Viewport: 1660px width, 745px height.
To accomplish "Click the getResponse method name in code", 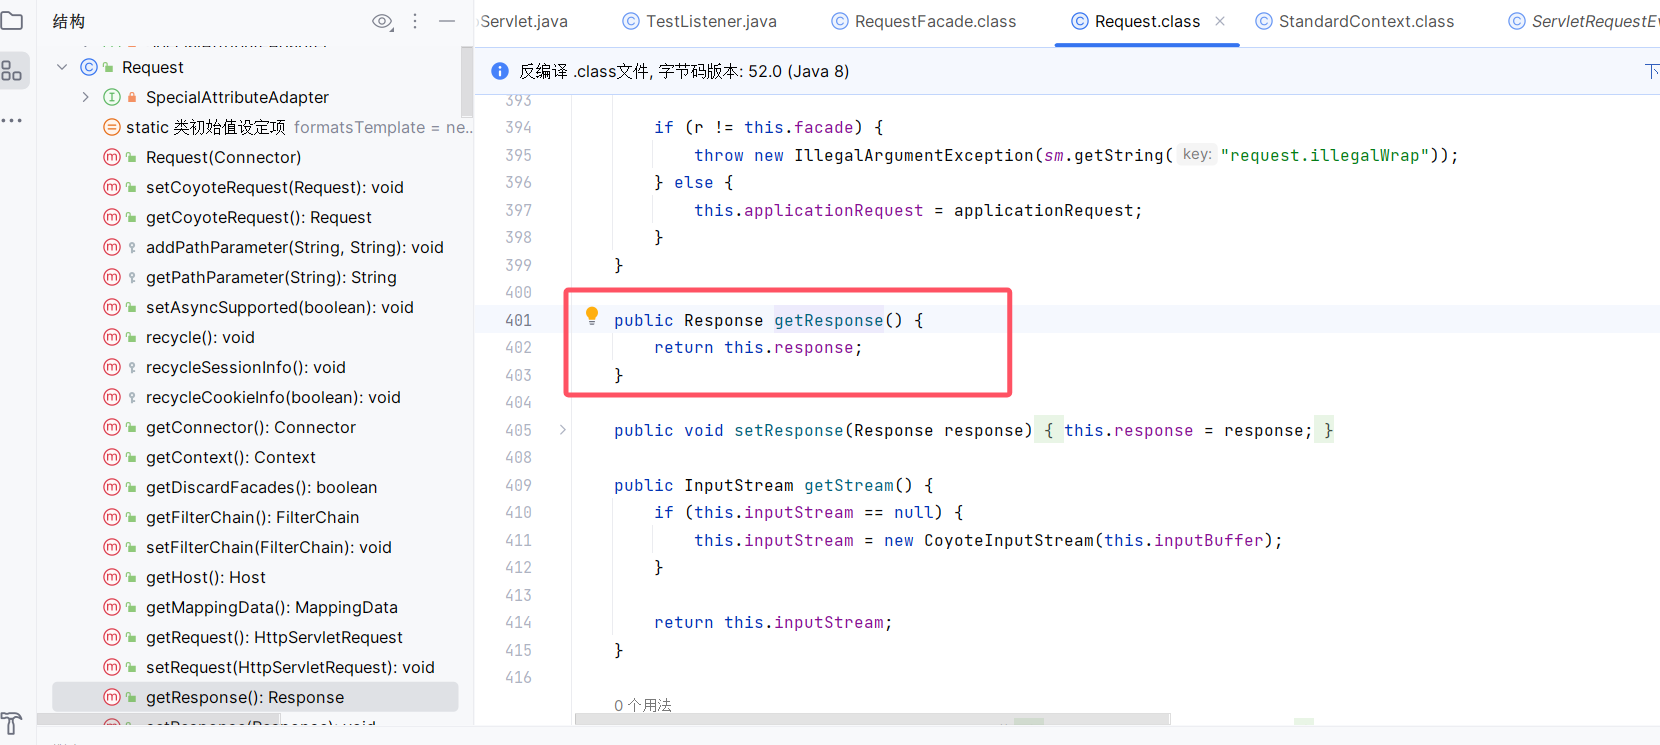I will click(x=829, y=320).
